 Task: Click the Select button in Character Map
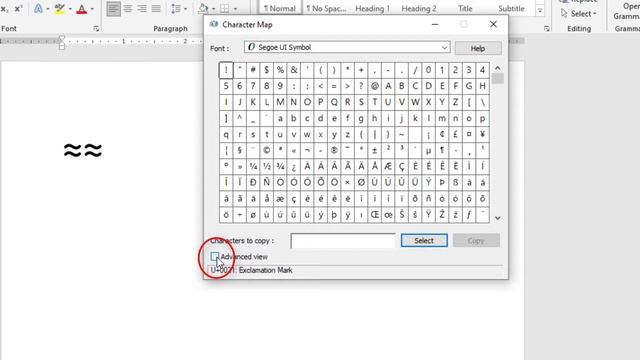424,240
